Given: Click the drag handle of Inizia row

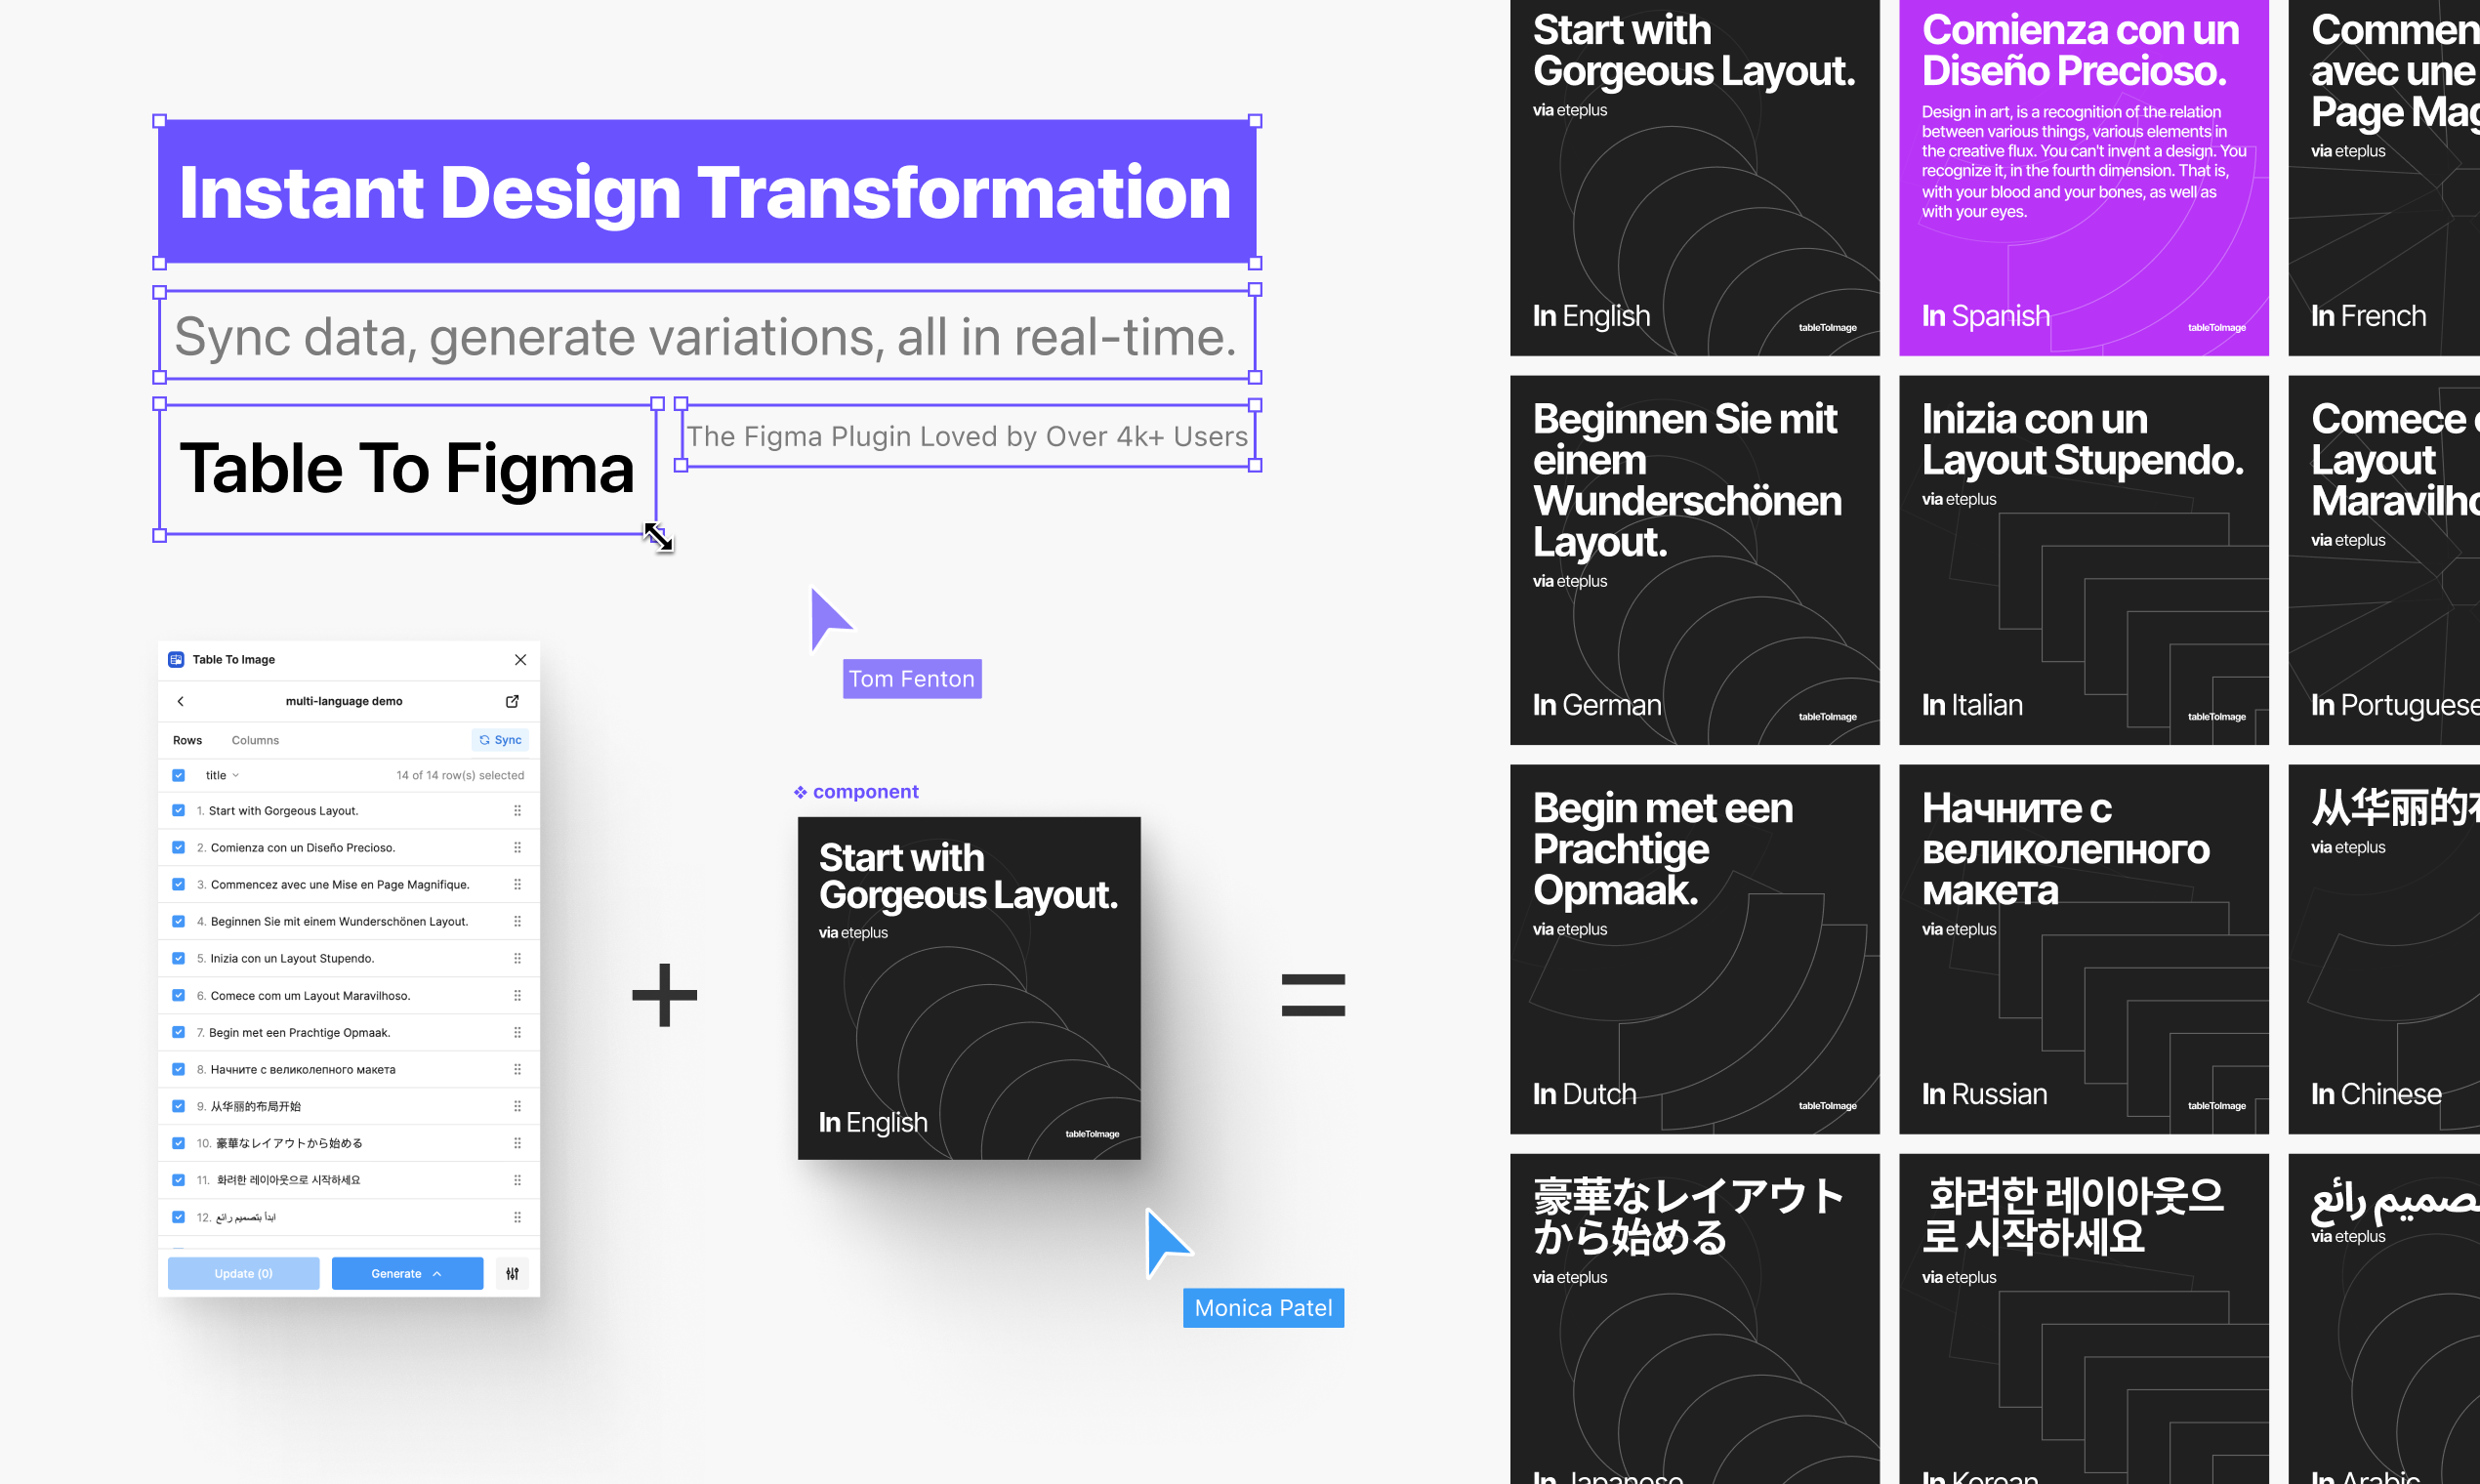Looking at the screenshot, I should (517, 958).
